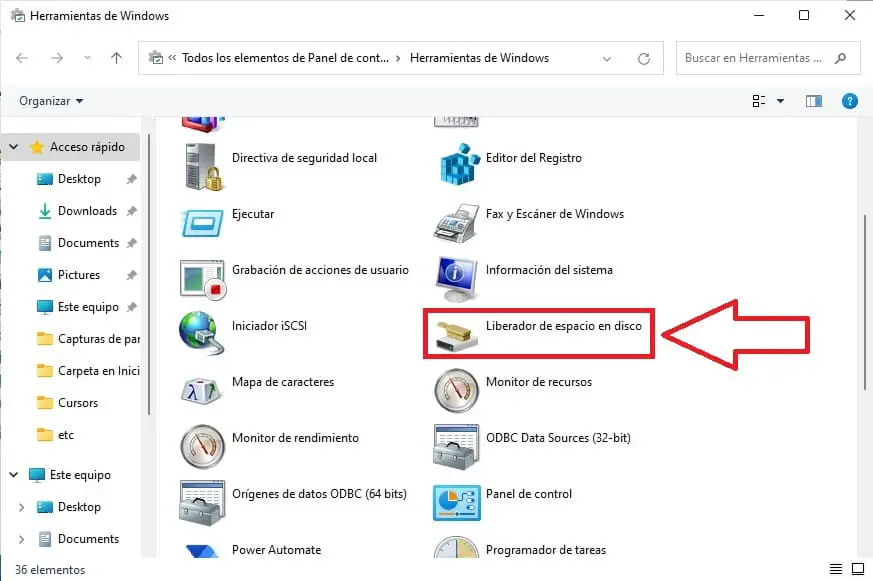
Task: Open the Iniciador iSCSI globe icon
Action: (x=201, y=333)
